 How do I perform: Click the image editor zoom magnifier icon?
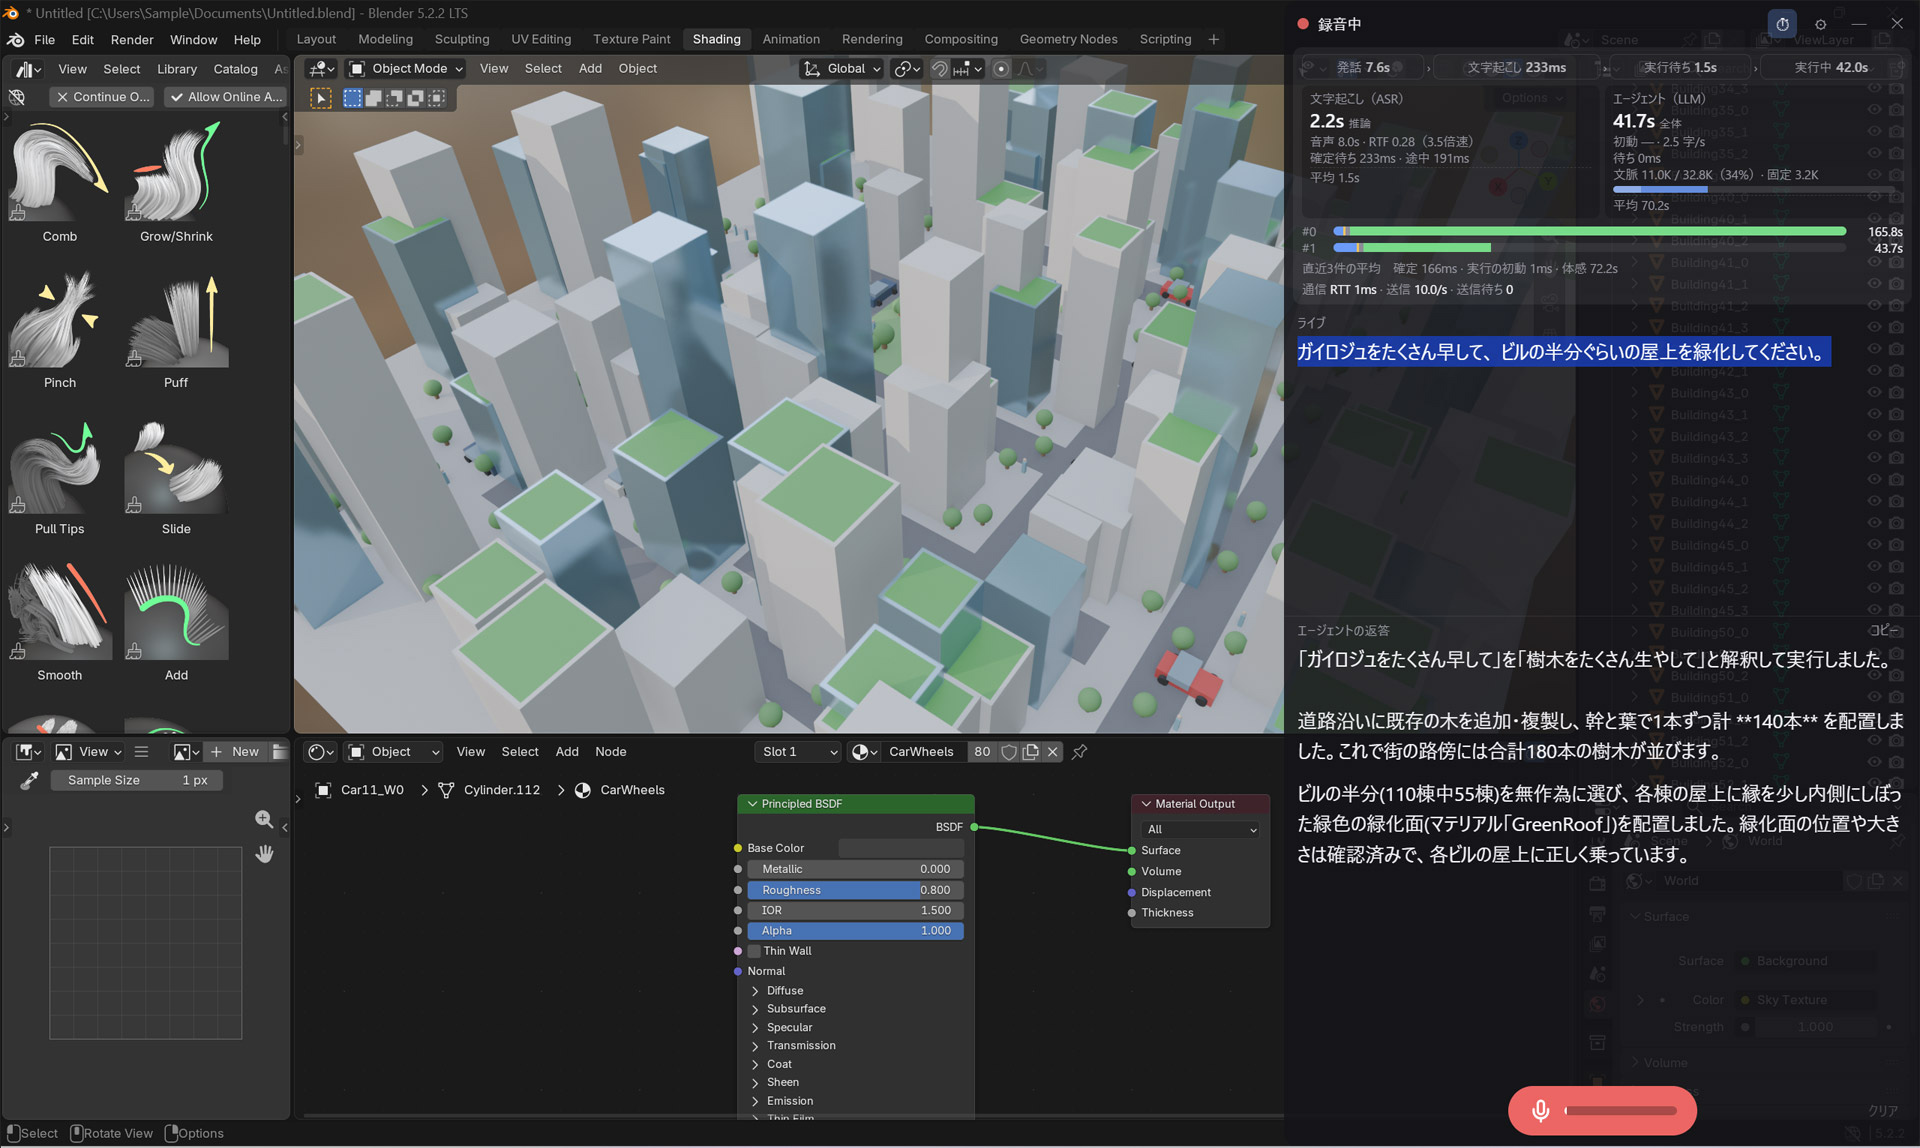[x=264, y=819]
